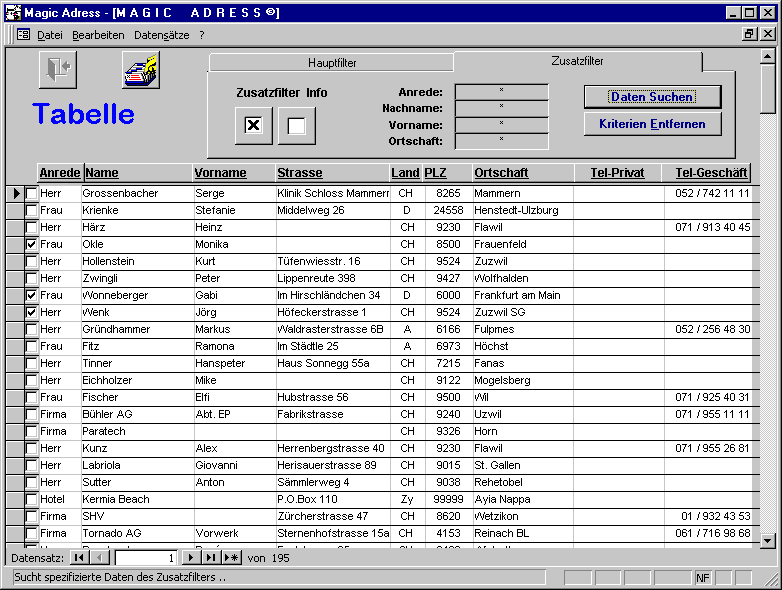Click the table's vertical scrollbar down arrow
The image size is (782, 590).
click(x=767, y=540)
